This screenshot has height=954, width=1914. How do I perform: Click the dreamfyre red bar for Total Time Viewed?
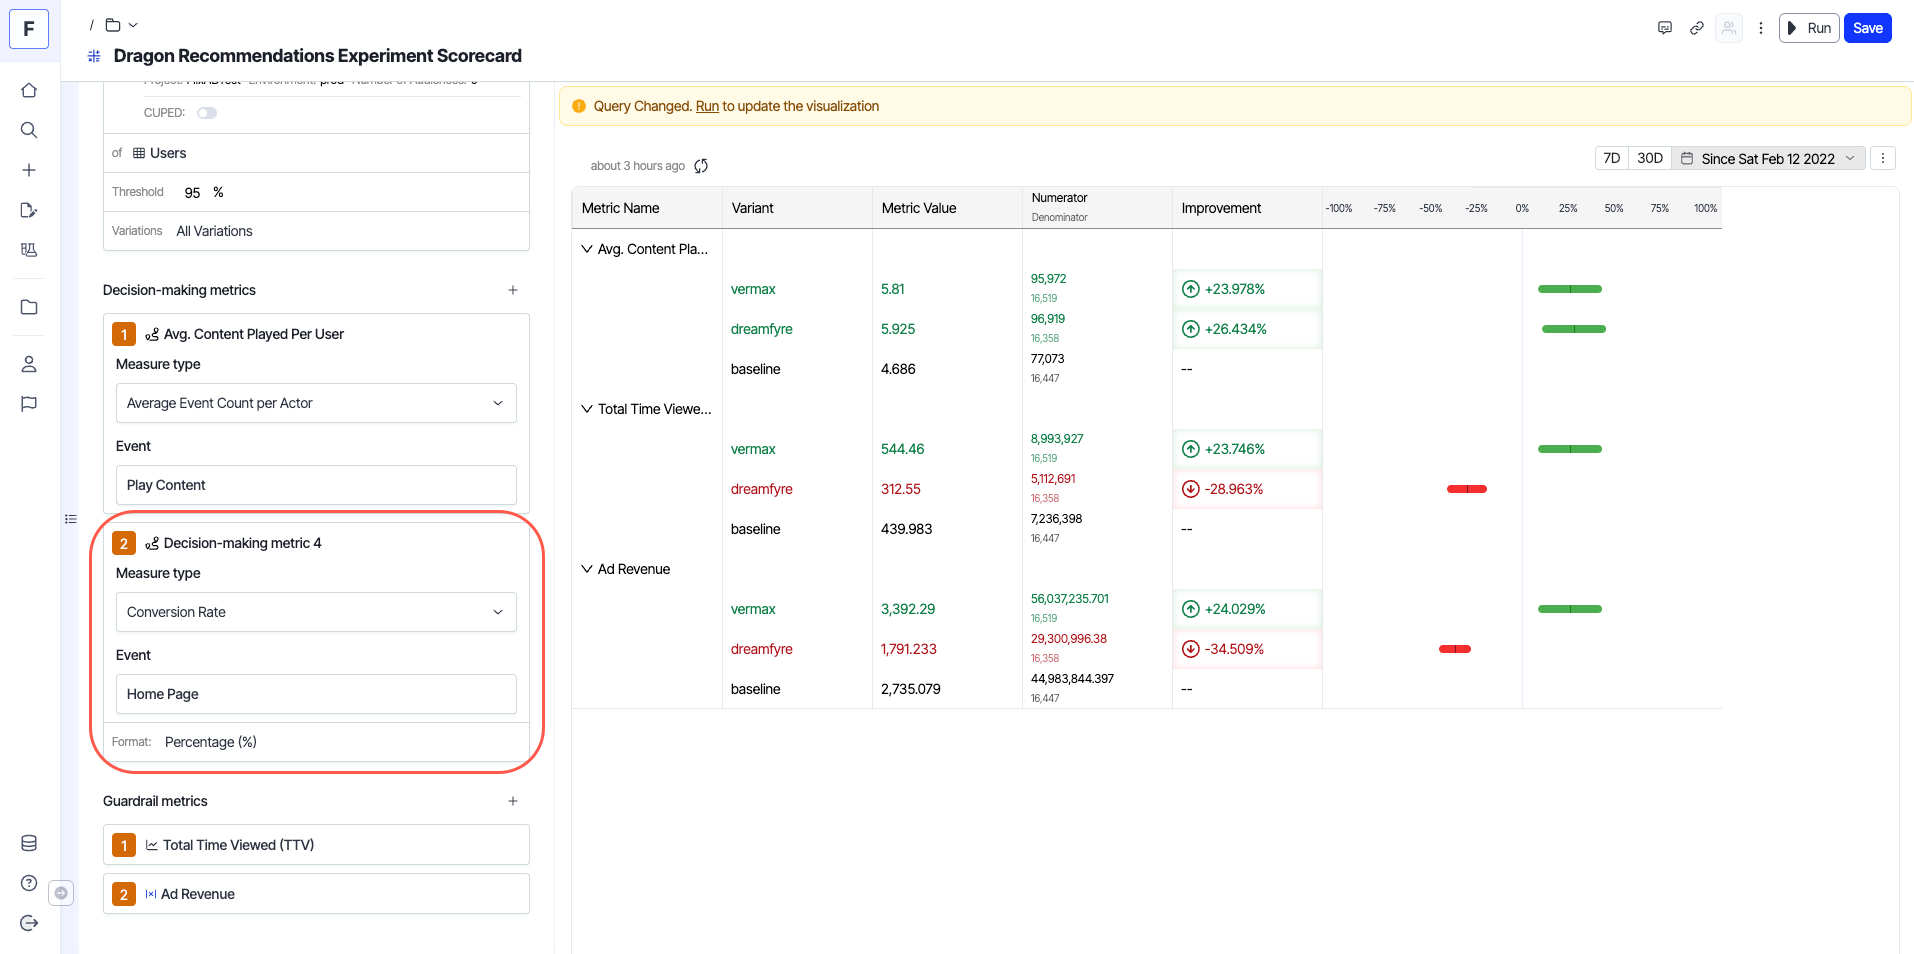pos(1467,489)
